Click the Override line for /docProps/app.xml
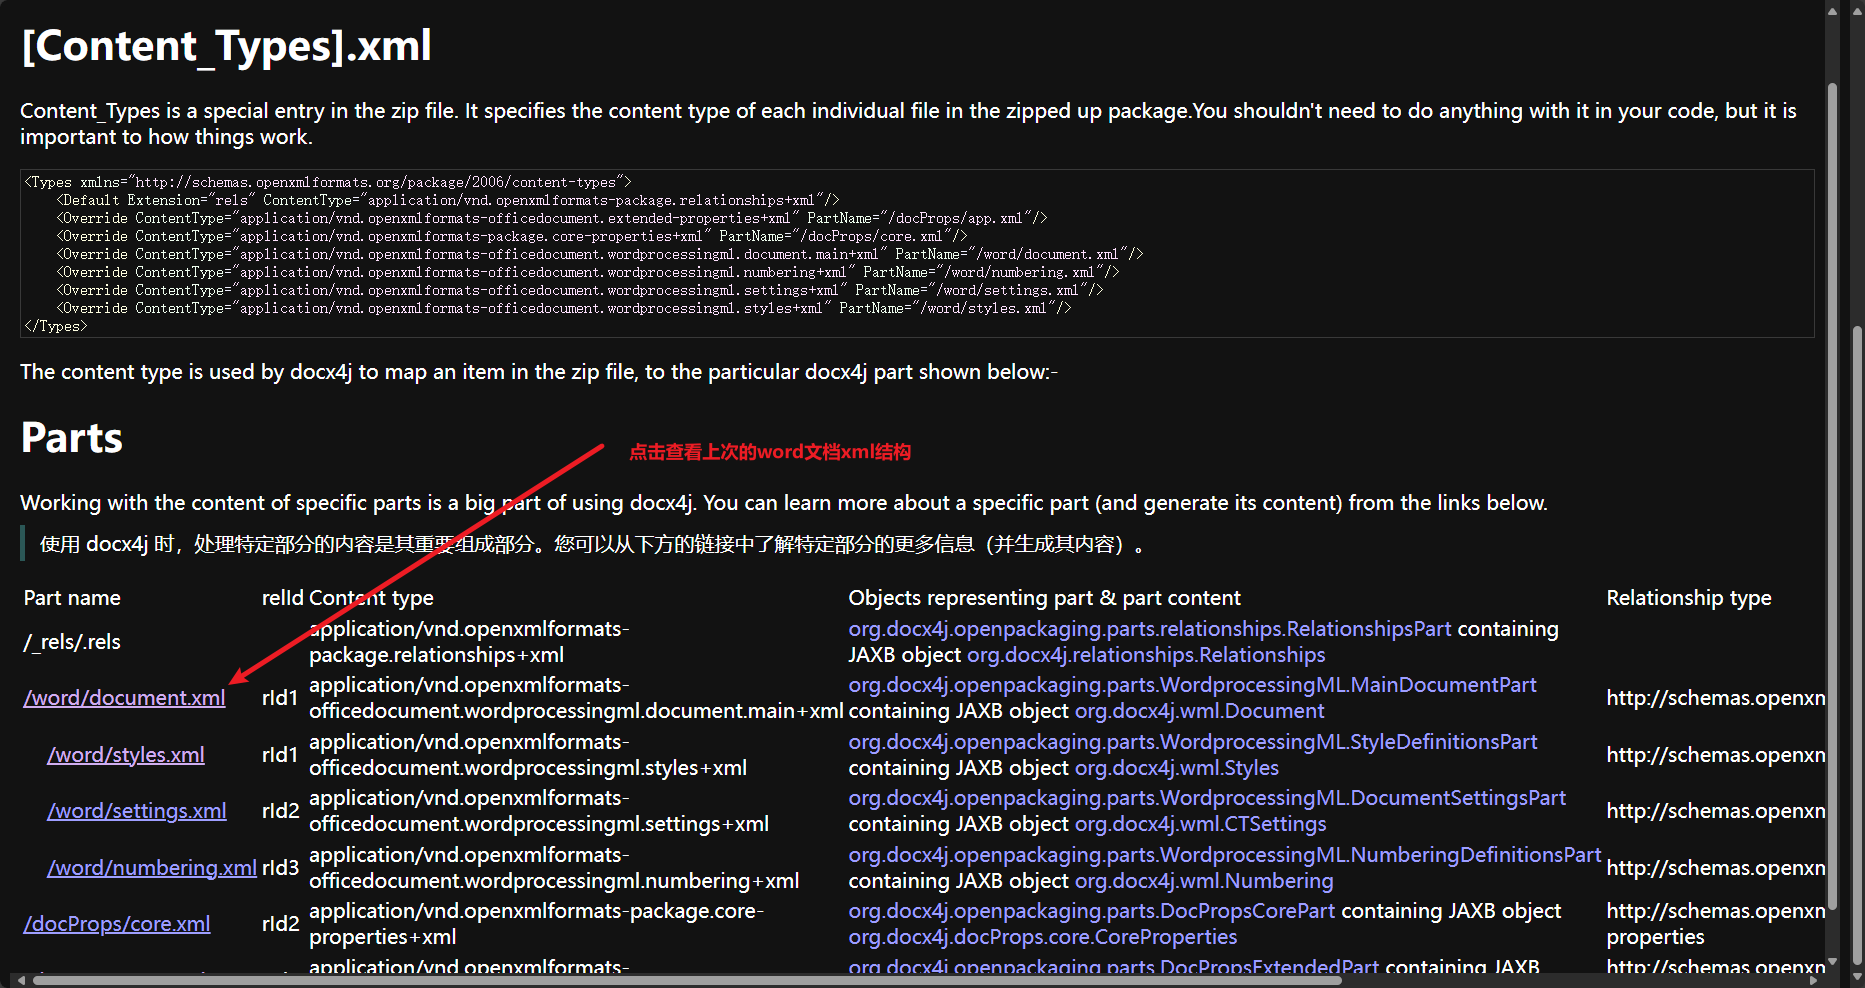 tap(552, 218)
